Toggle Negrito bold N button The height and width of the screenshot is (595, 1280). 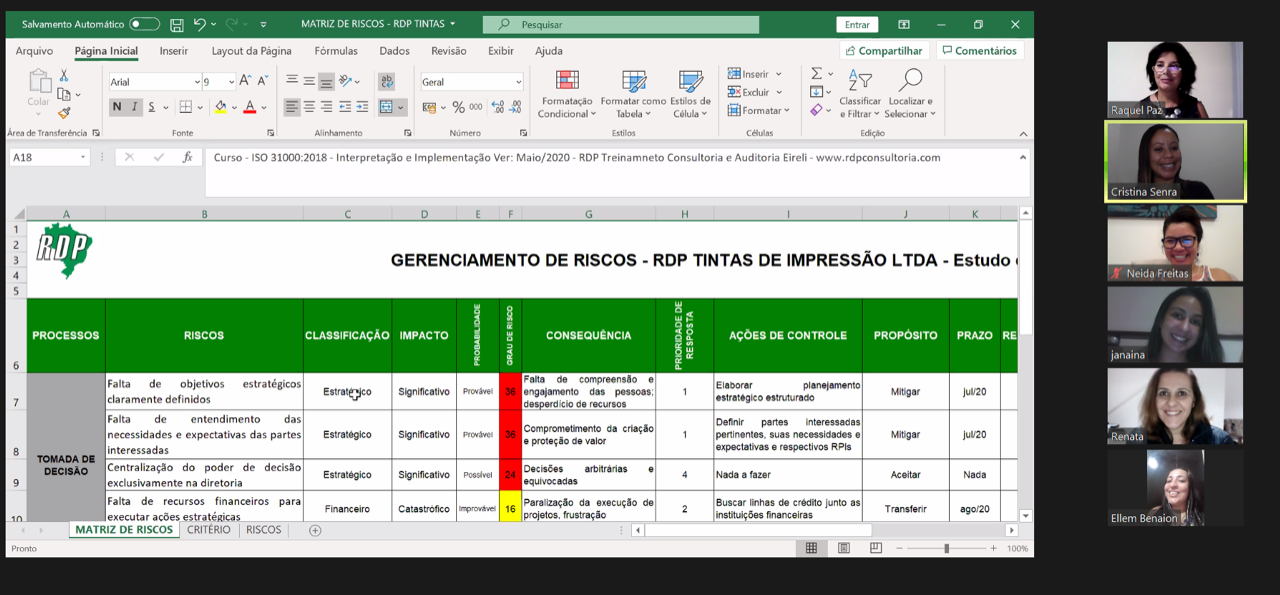[117, 107]
